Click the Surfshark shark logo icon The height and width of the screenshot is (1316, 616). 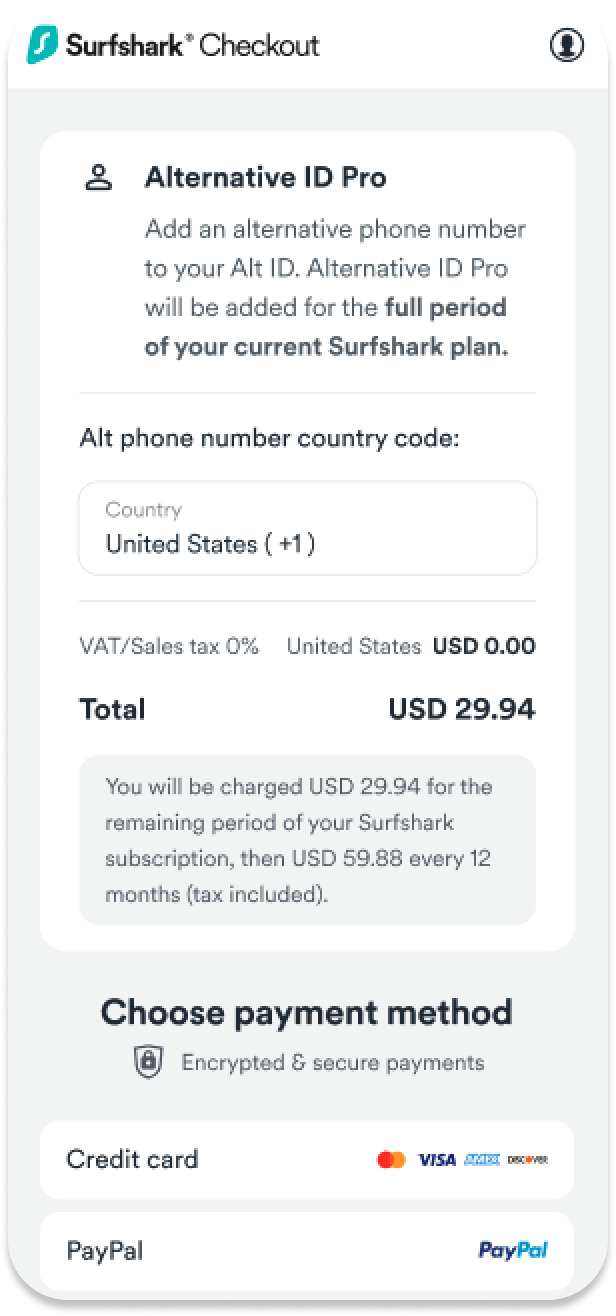43,45
